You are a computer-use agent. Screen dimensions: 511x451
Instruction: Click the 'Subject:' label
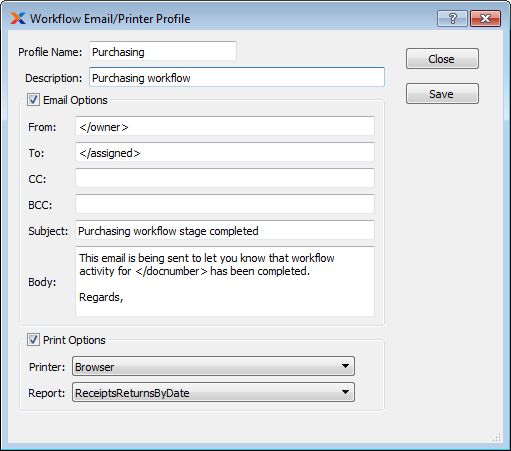pos(48,231)
